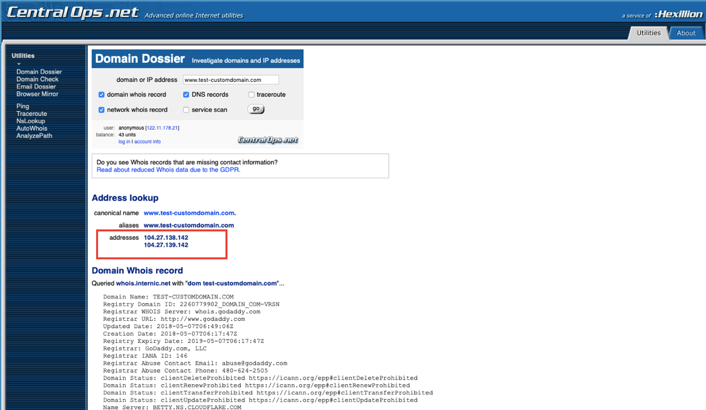
Task: Click Registrar: GoDaddy.com, LLC line
Action: tap(155, 348)
